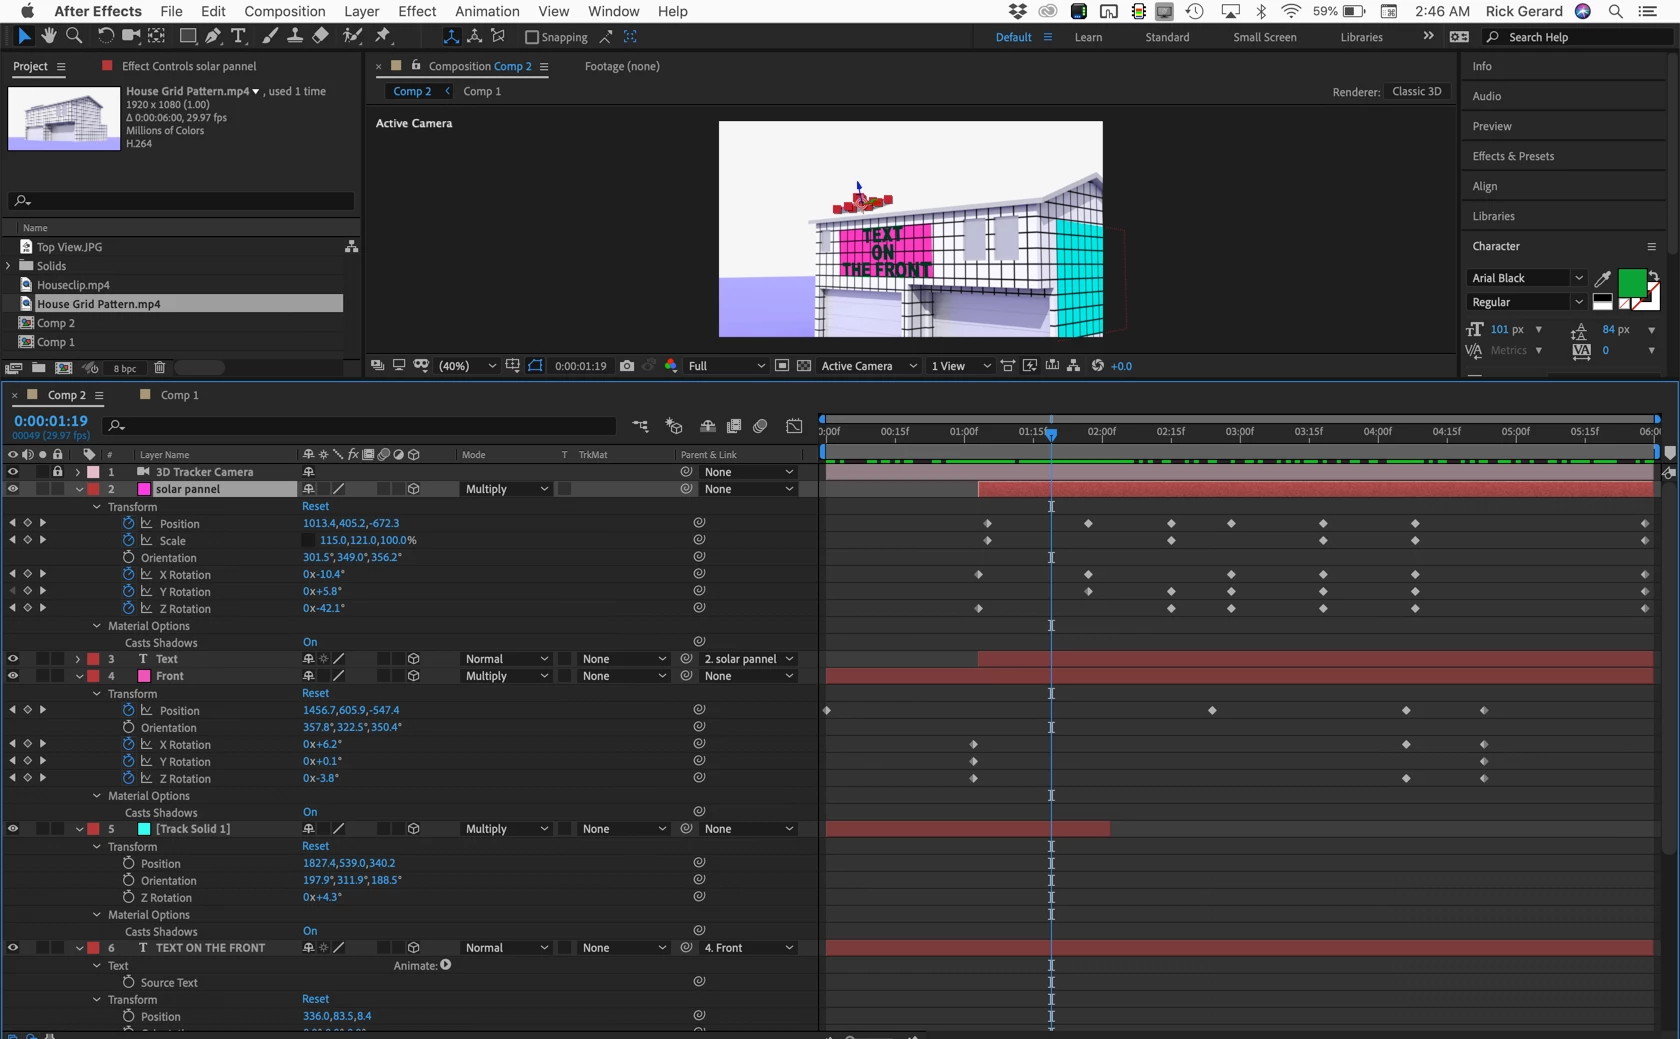This screenshot has width=1680, height=1039.
Task: Click the Draft 3D icon in timeline
Action: pos(674,426)
